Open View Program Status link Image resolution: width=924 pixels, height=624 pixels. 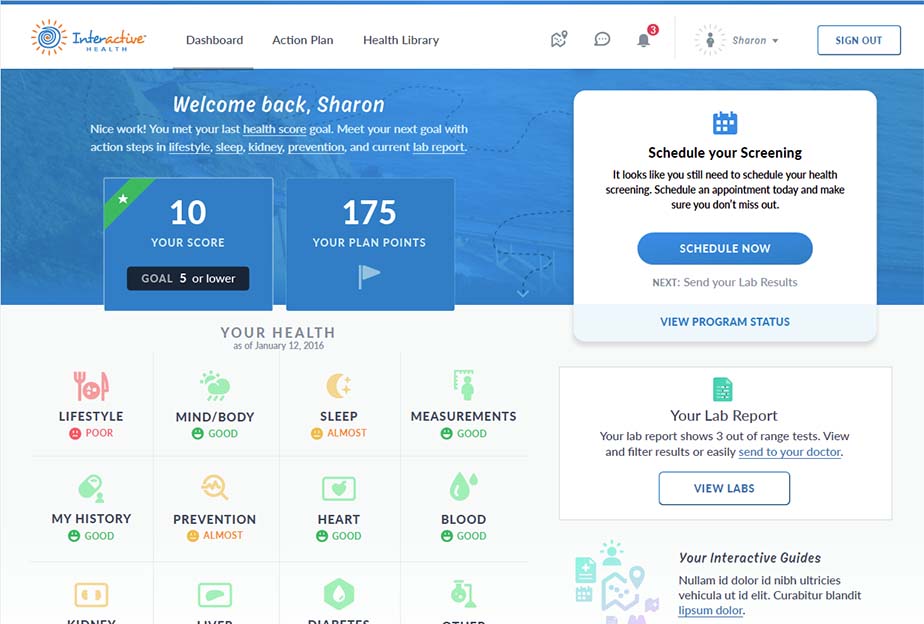click(725, 322)
